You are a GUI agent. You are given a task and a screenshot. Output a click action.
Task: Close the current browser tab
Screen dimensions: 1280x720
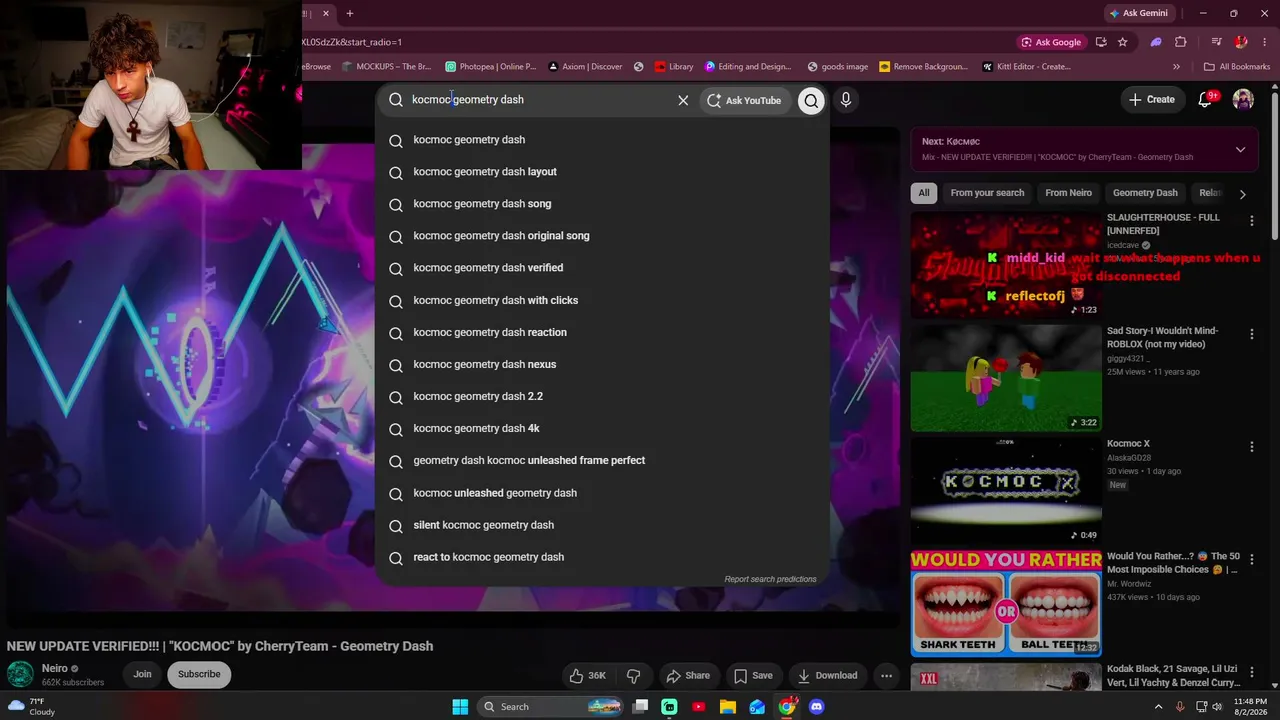(325, 13)
